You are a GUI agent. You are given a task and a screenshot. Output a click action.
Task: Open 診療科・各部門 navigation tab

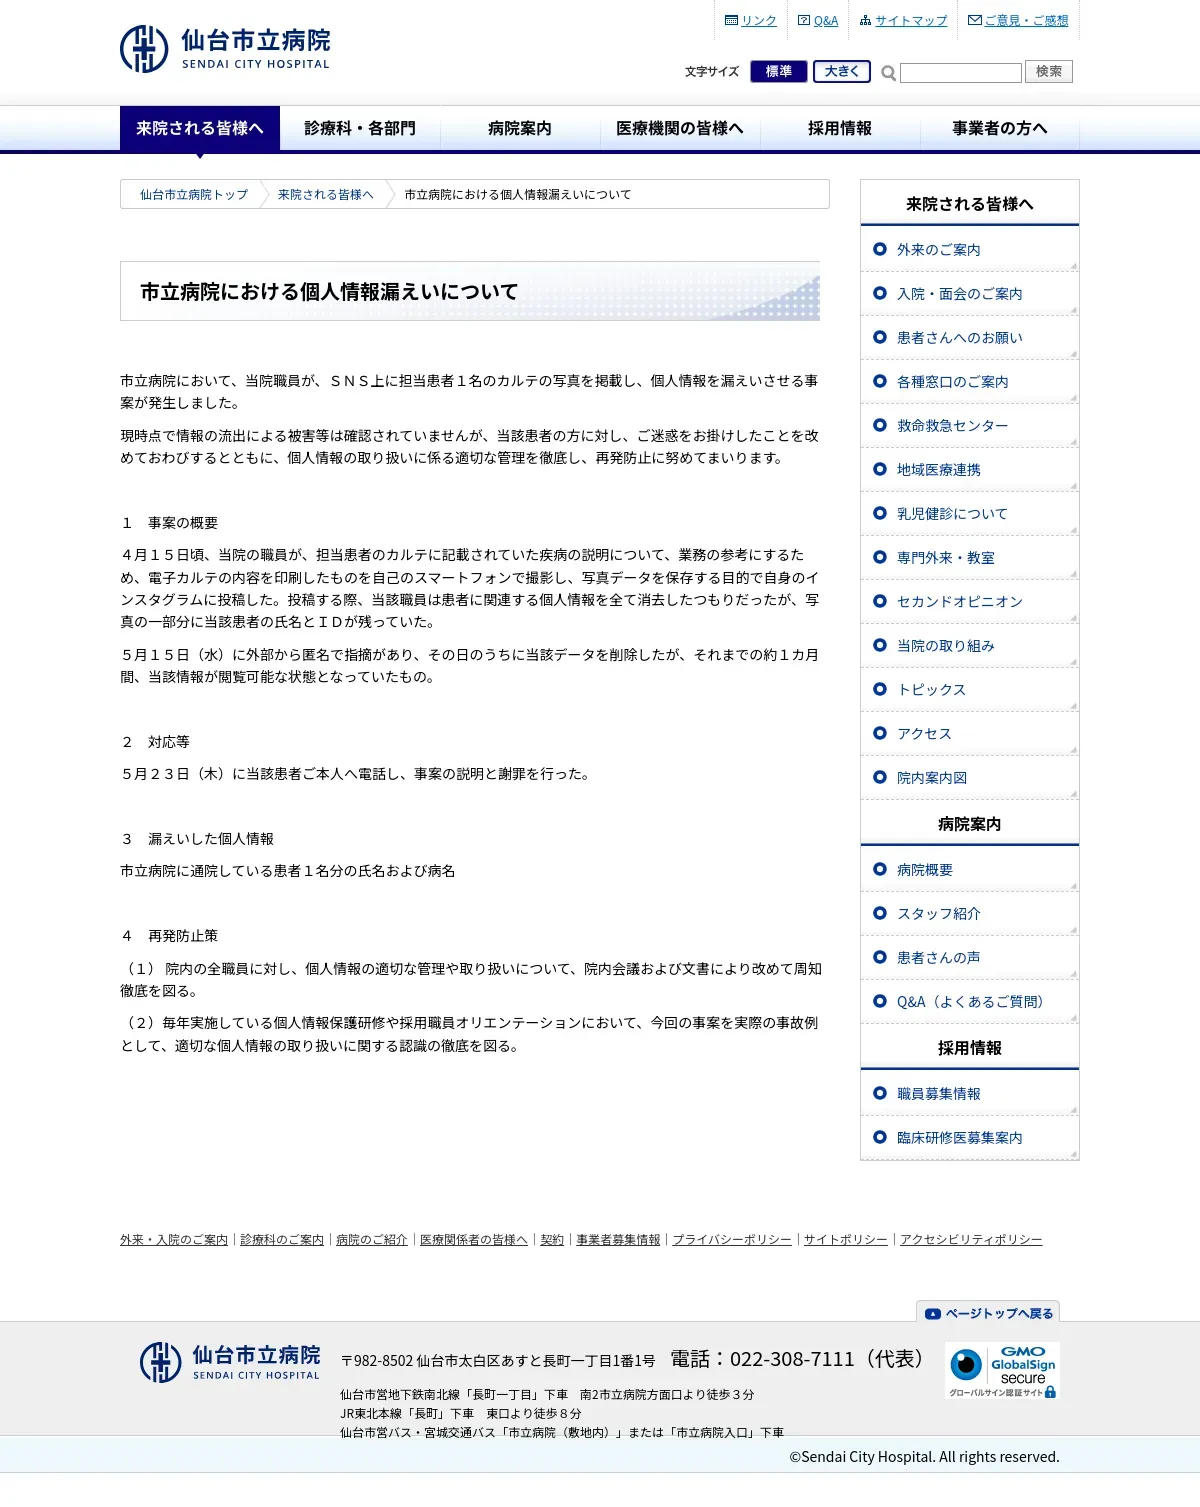tap(360, 128)
